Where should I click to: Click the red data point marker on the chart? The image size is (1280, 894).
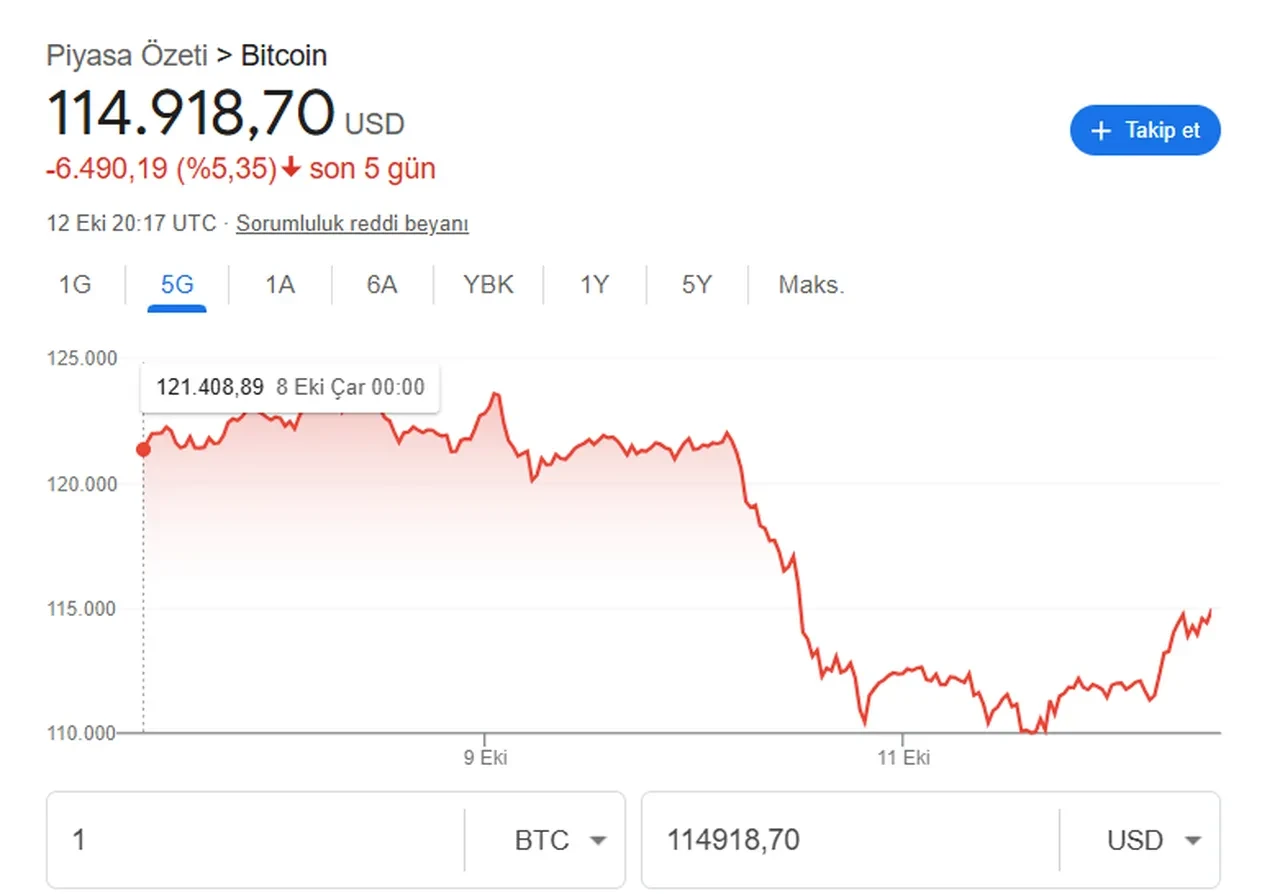143,449
